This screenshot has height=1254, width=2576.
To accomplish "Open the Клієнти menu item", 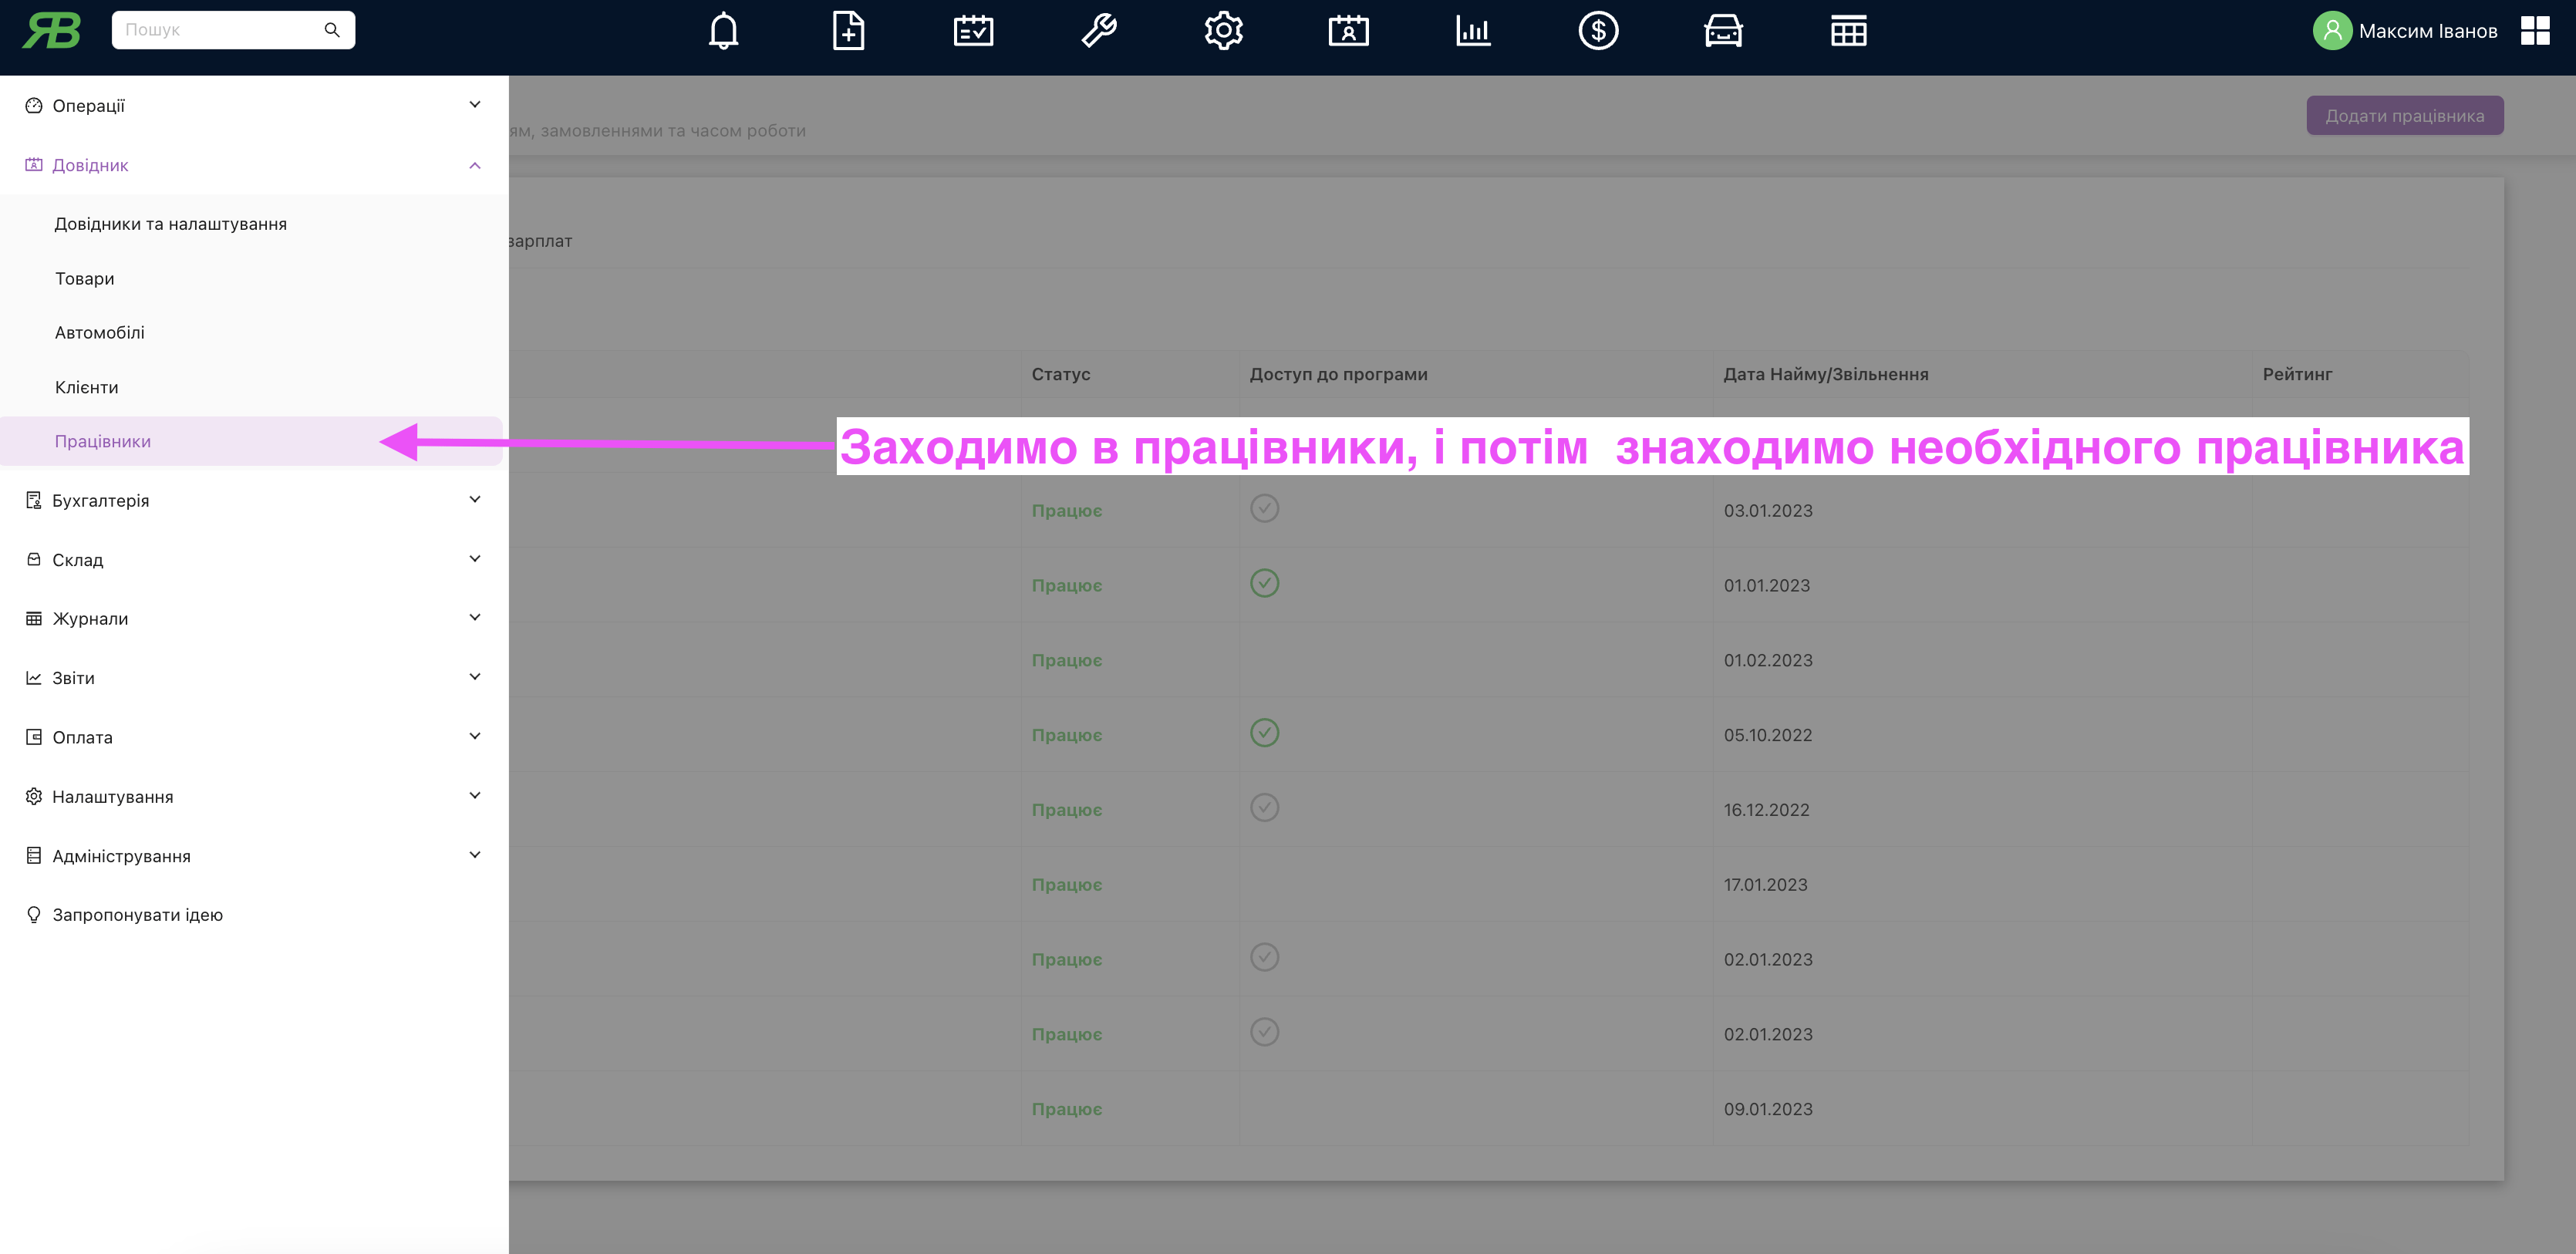I will (x=251, y=387).
